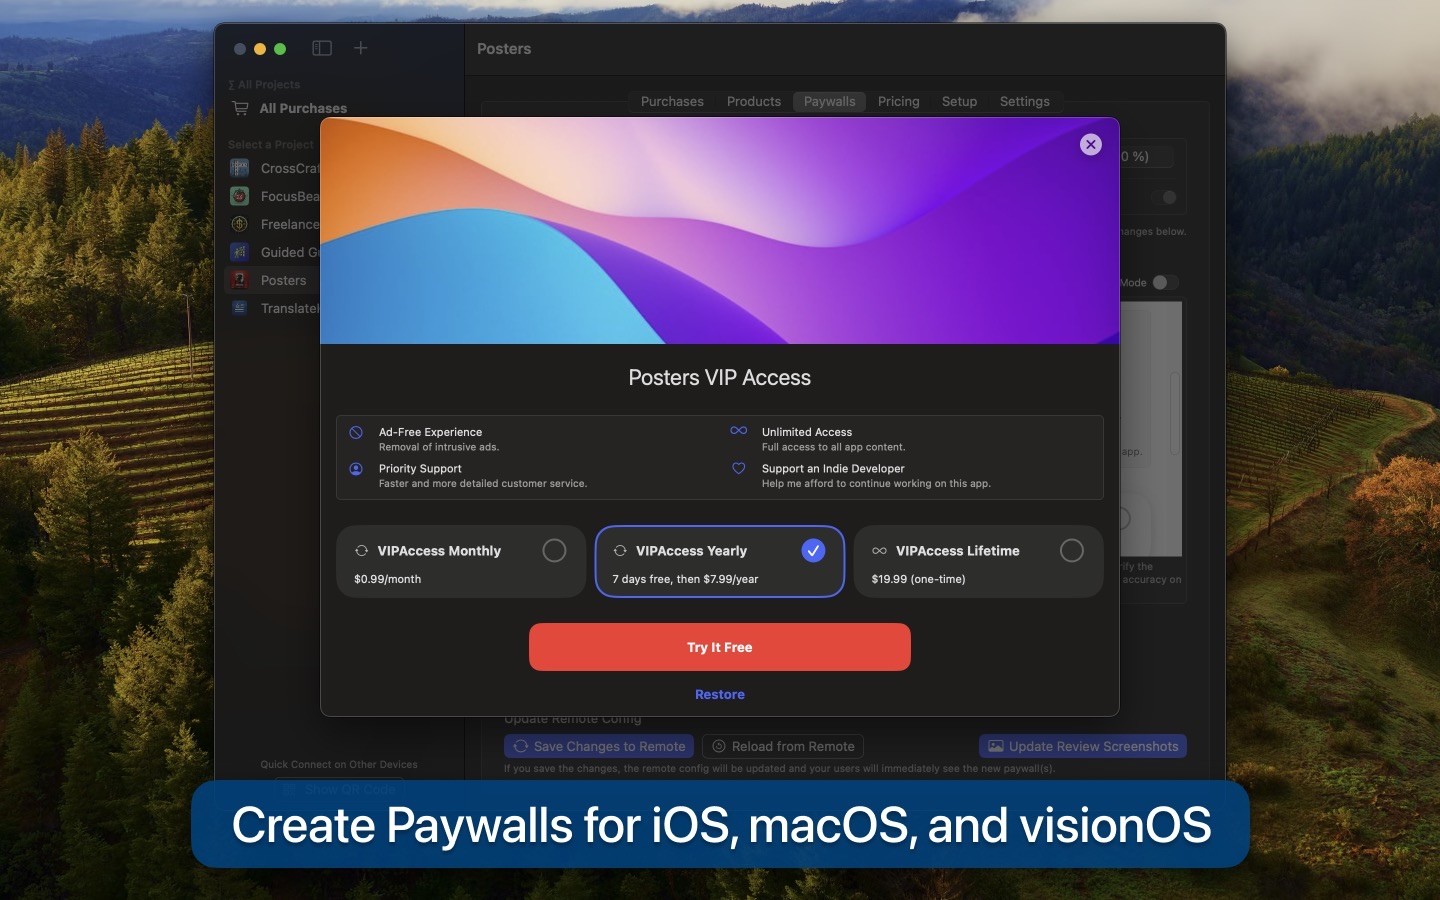Switch to the Setup tab
The height and width of the screenshot is (900, 1440).
(959, 102)
